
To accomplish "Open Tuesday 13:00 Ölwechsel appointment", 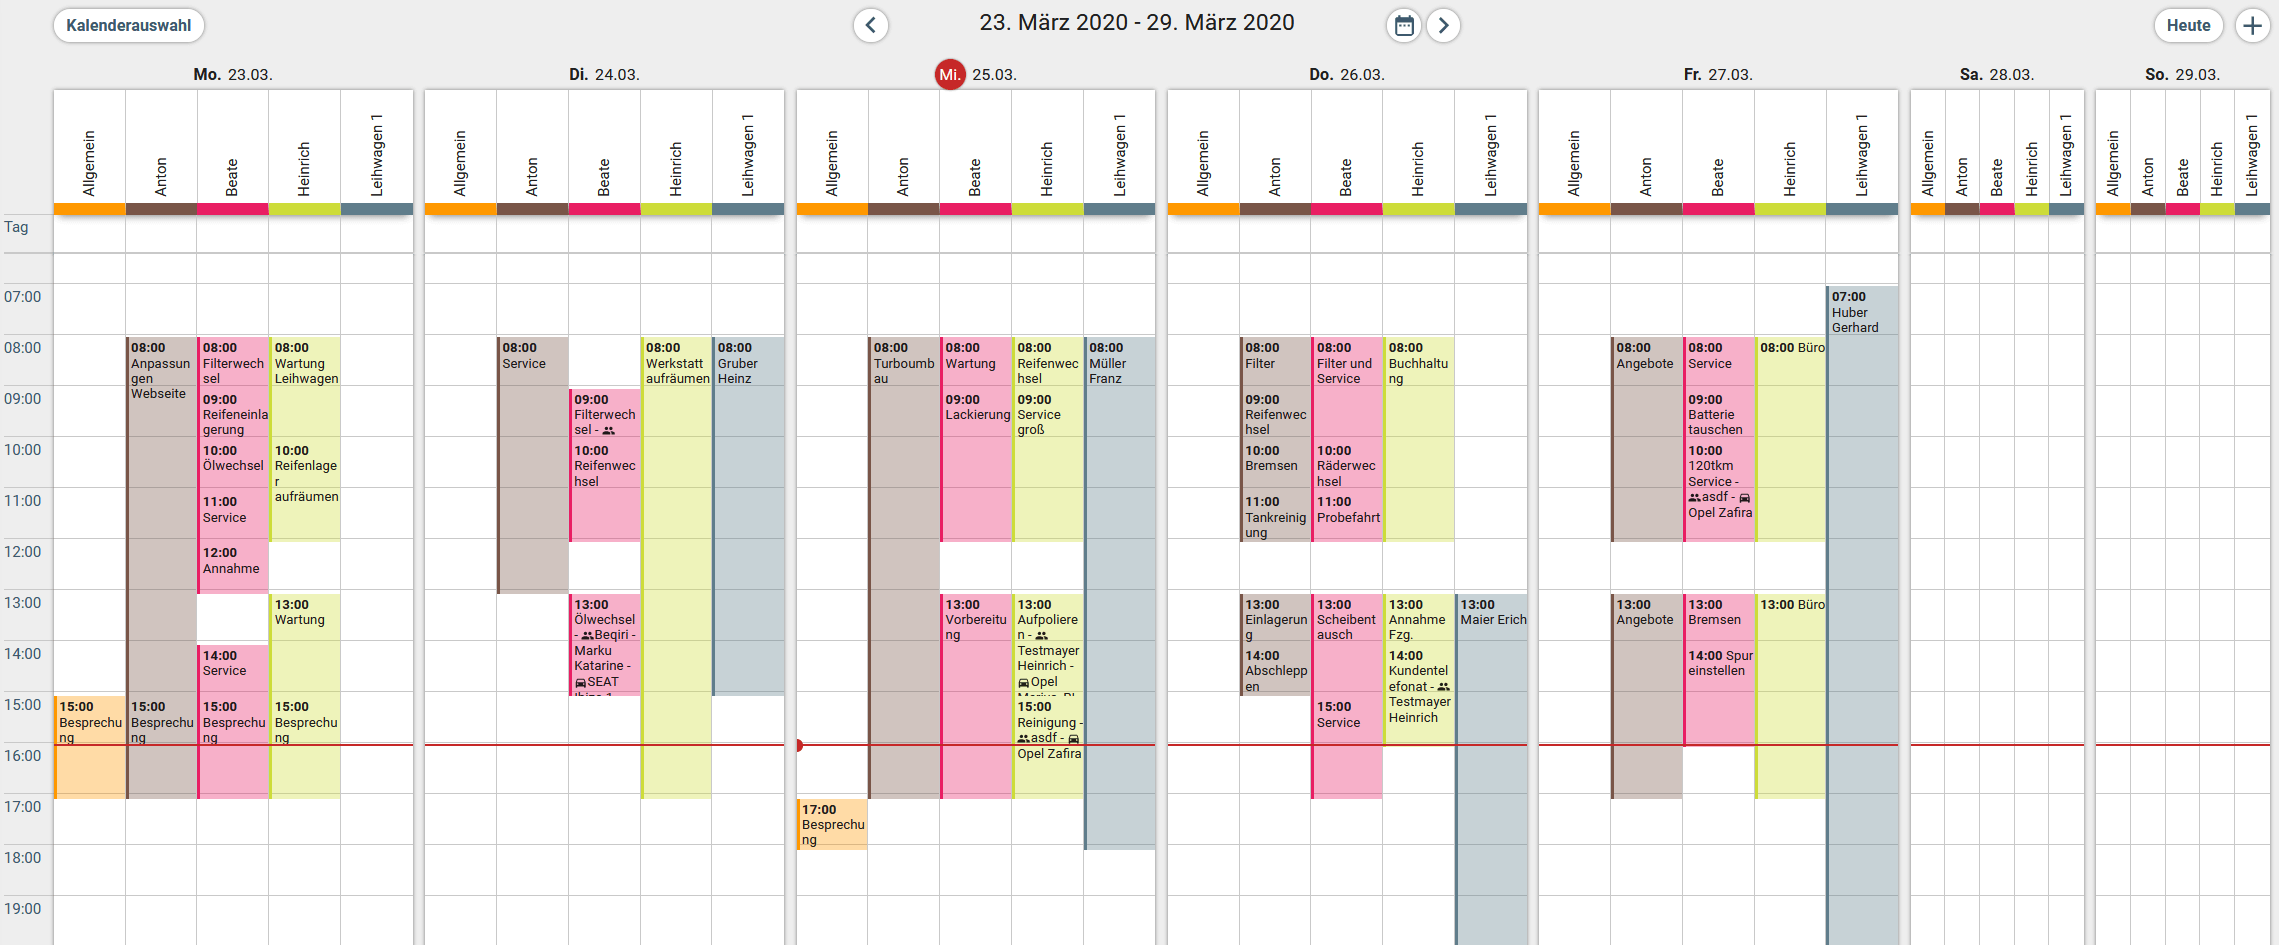I will [605, 644].
